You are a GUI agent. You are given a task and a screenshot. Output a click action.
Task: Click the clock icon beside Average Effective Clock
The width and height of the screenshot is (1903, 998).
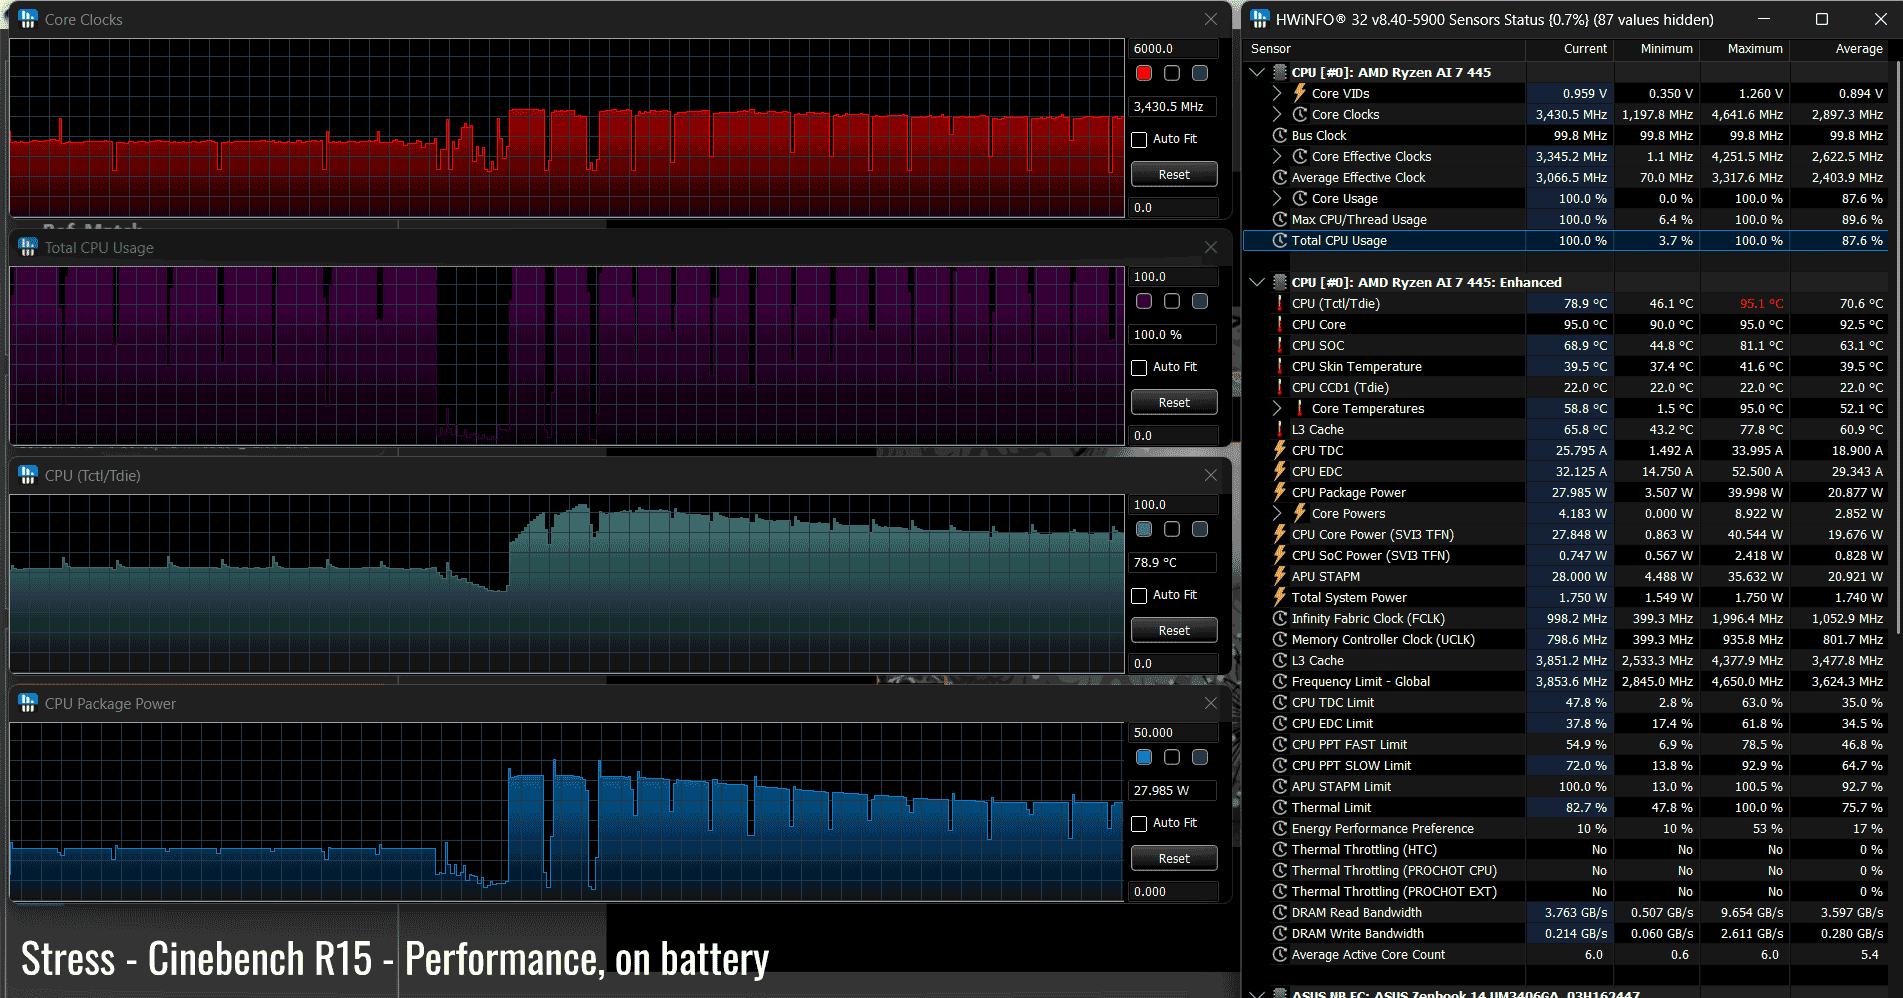coord(1280,177)
